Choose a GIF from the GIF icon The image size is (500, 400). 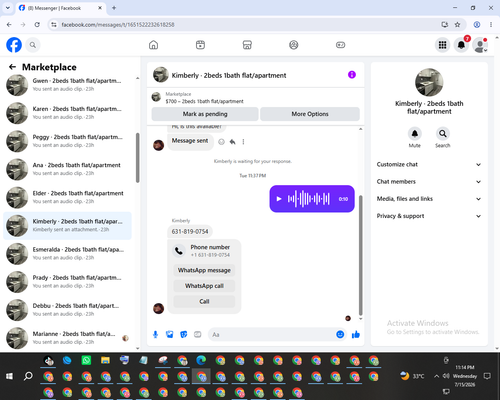click(198, 334)
